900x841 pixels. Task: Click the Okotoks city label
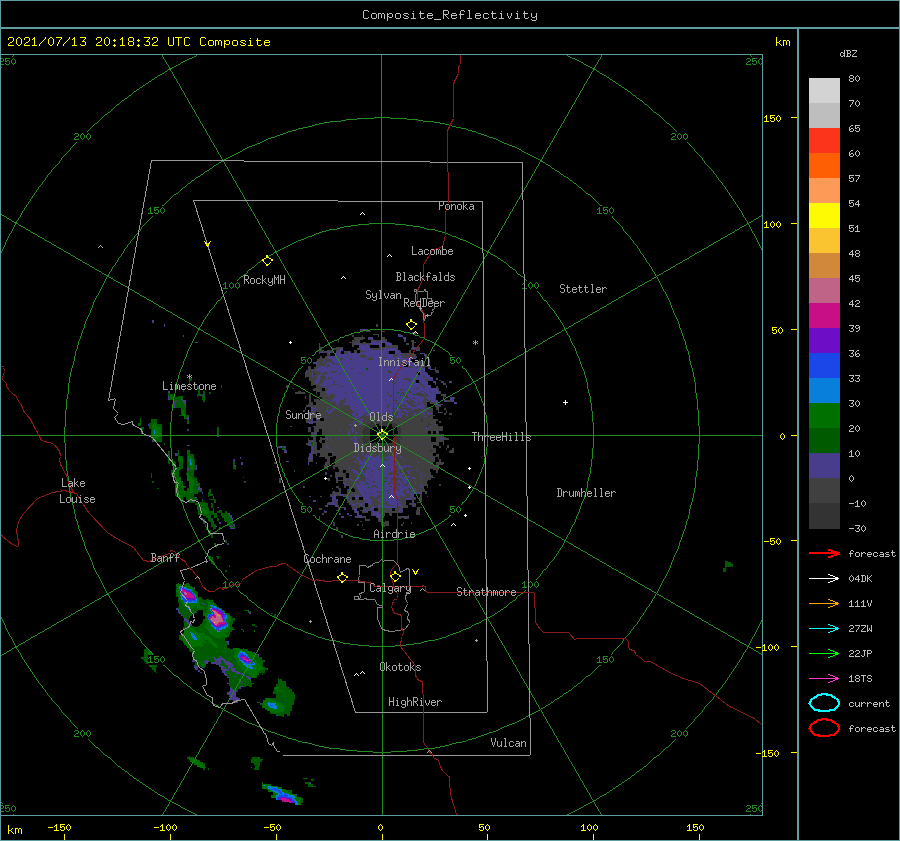point(400,667)
